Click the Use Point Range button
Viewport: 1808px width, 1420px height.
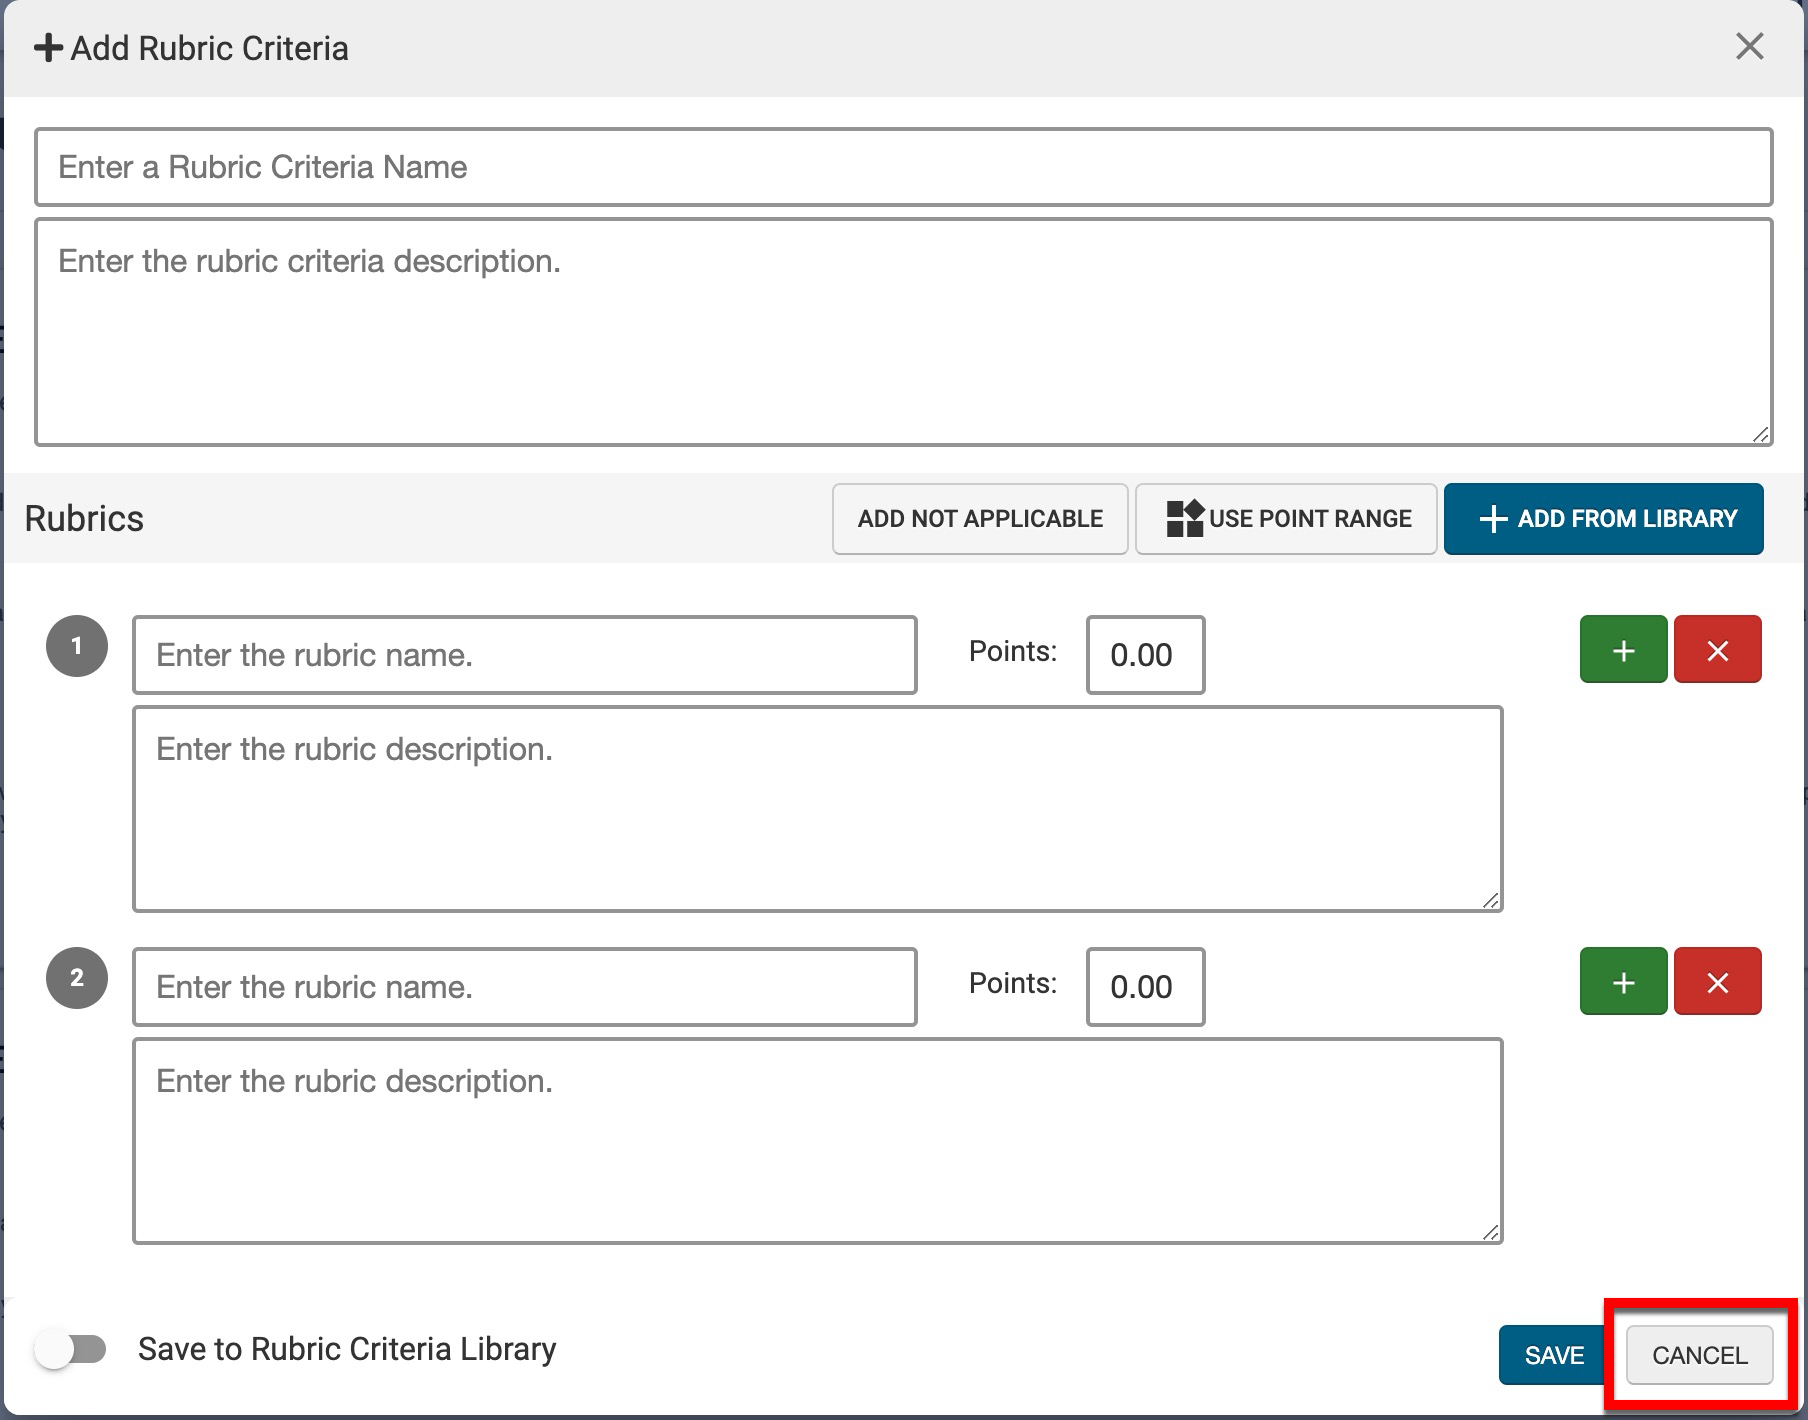(x=1286, y=519)
